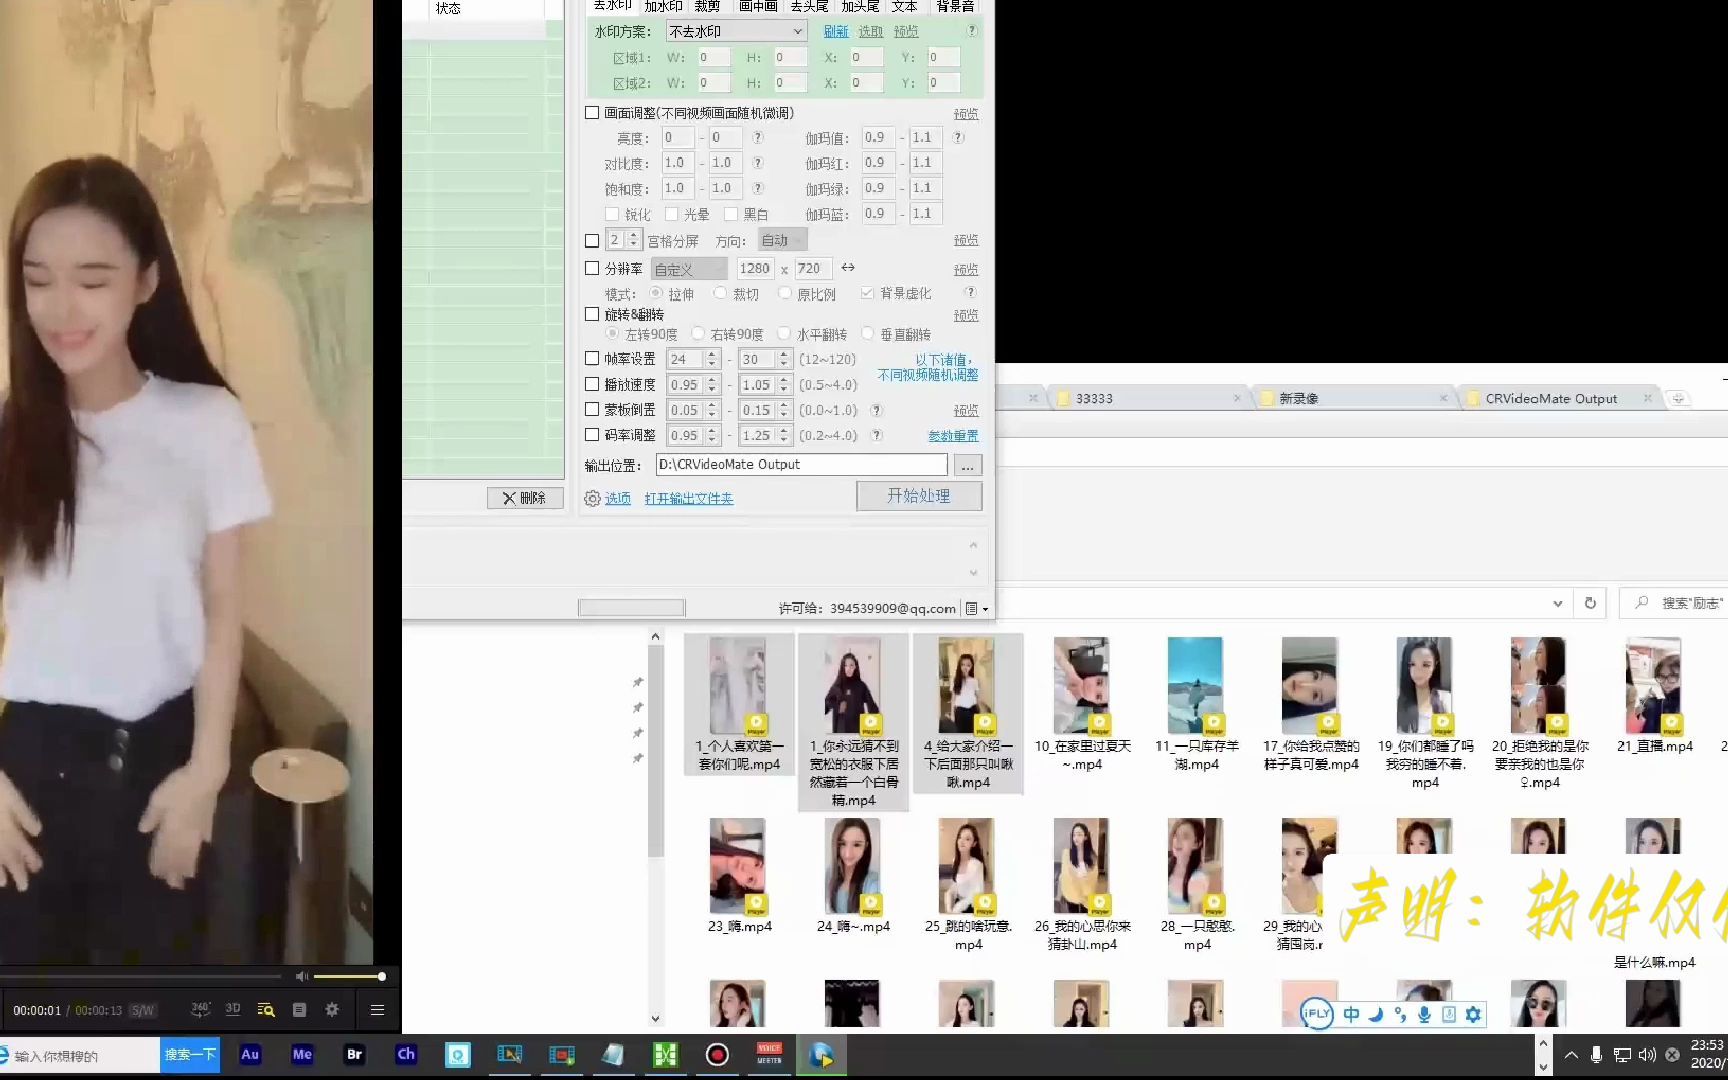Launch Adobe Character Animator from taskbar
1728x1080 pixels.
coord(406,1054)
